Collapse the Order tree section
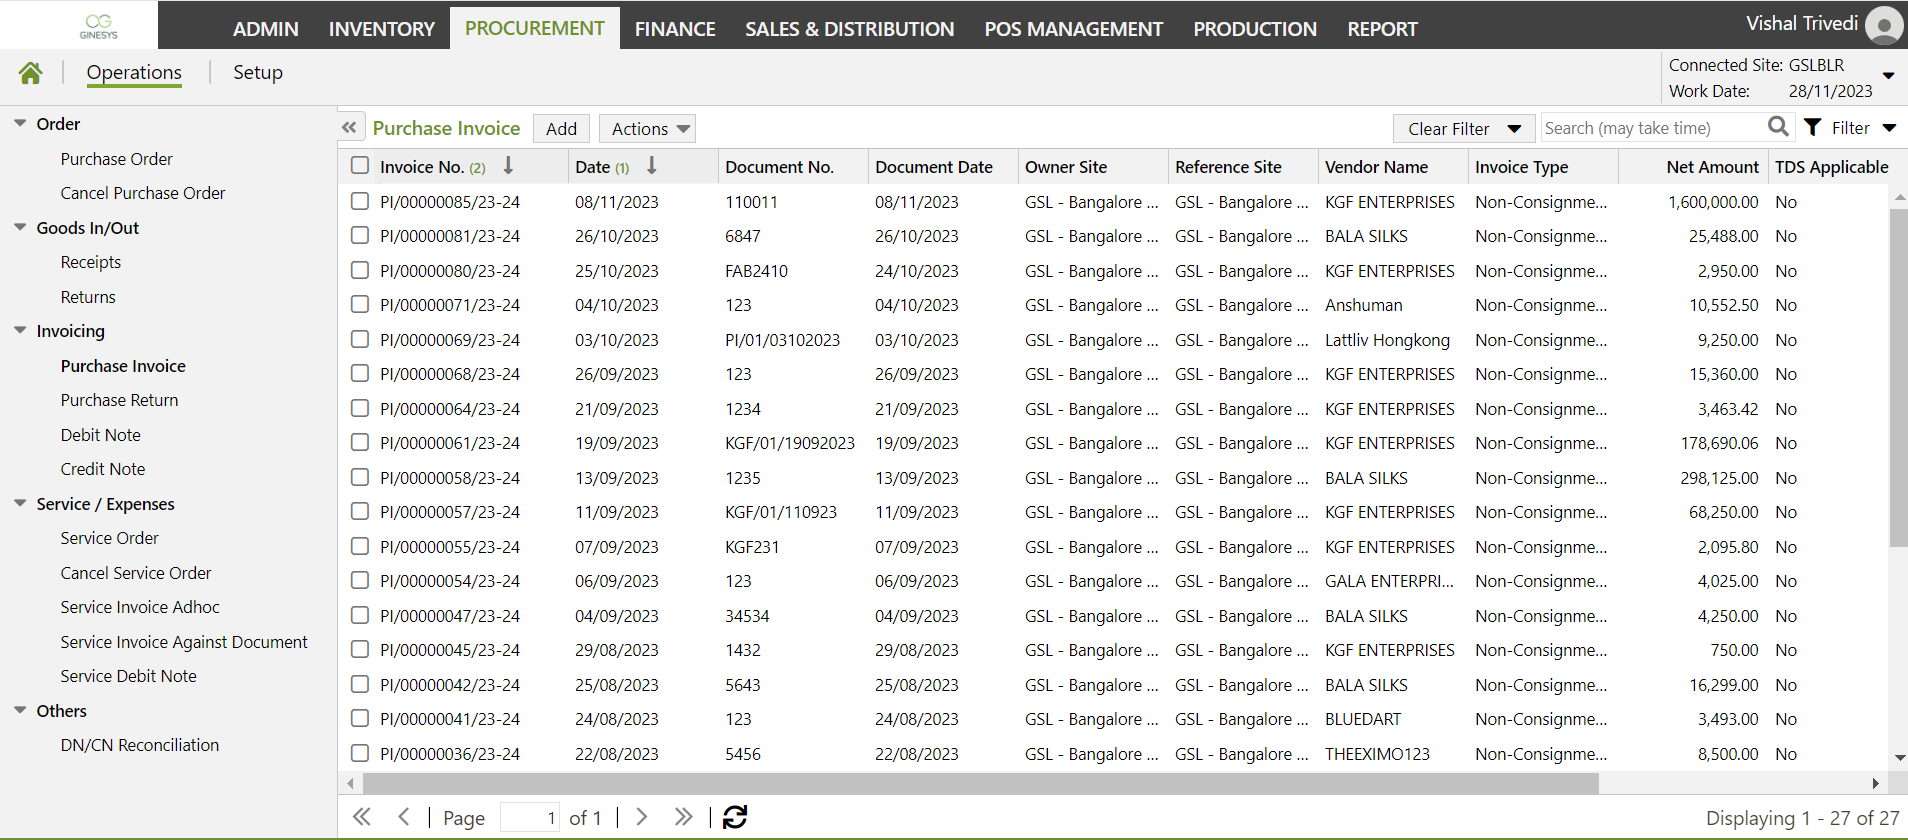The height and width of the screenshot is (840, 1908). (x=20, y=123)
